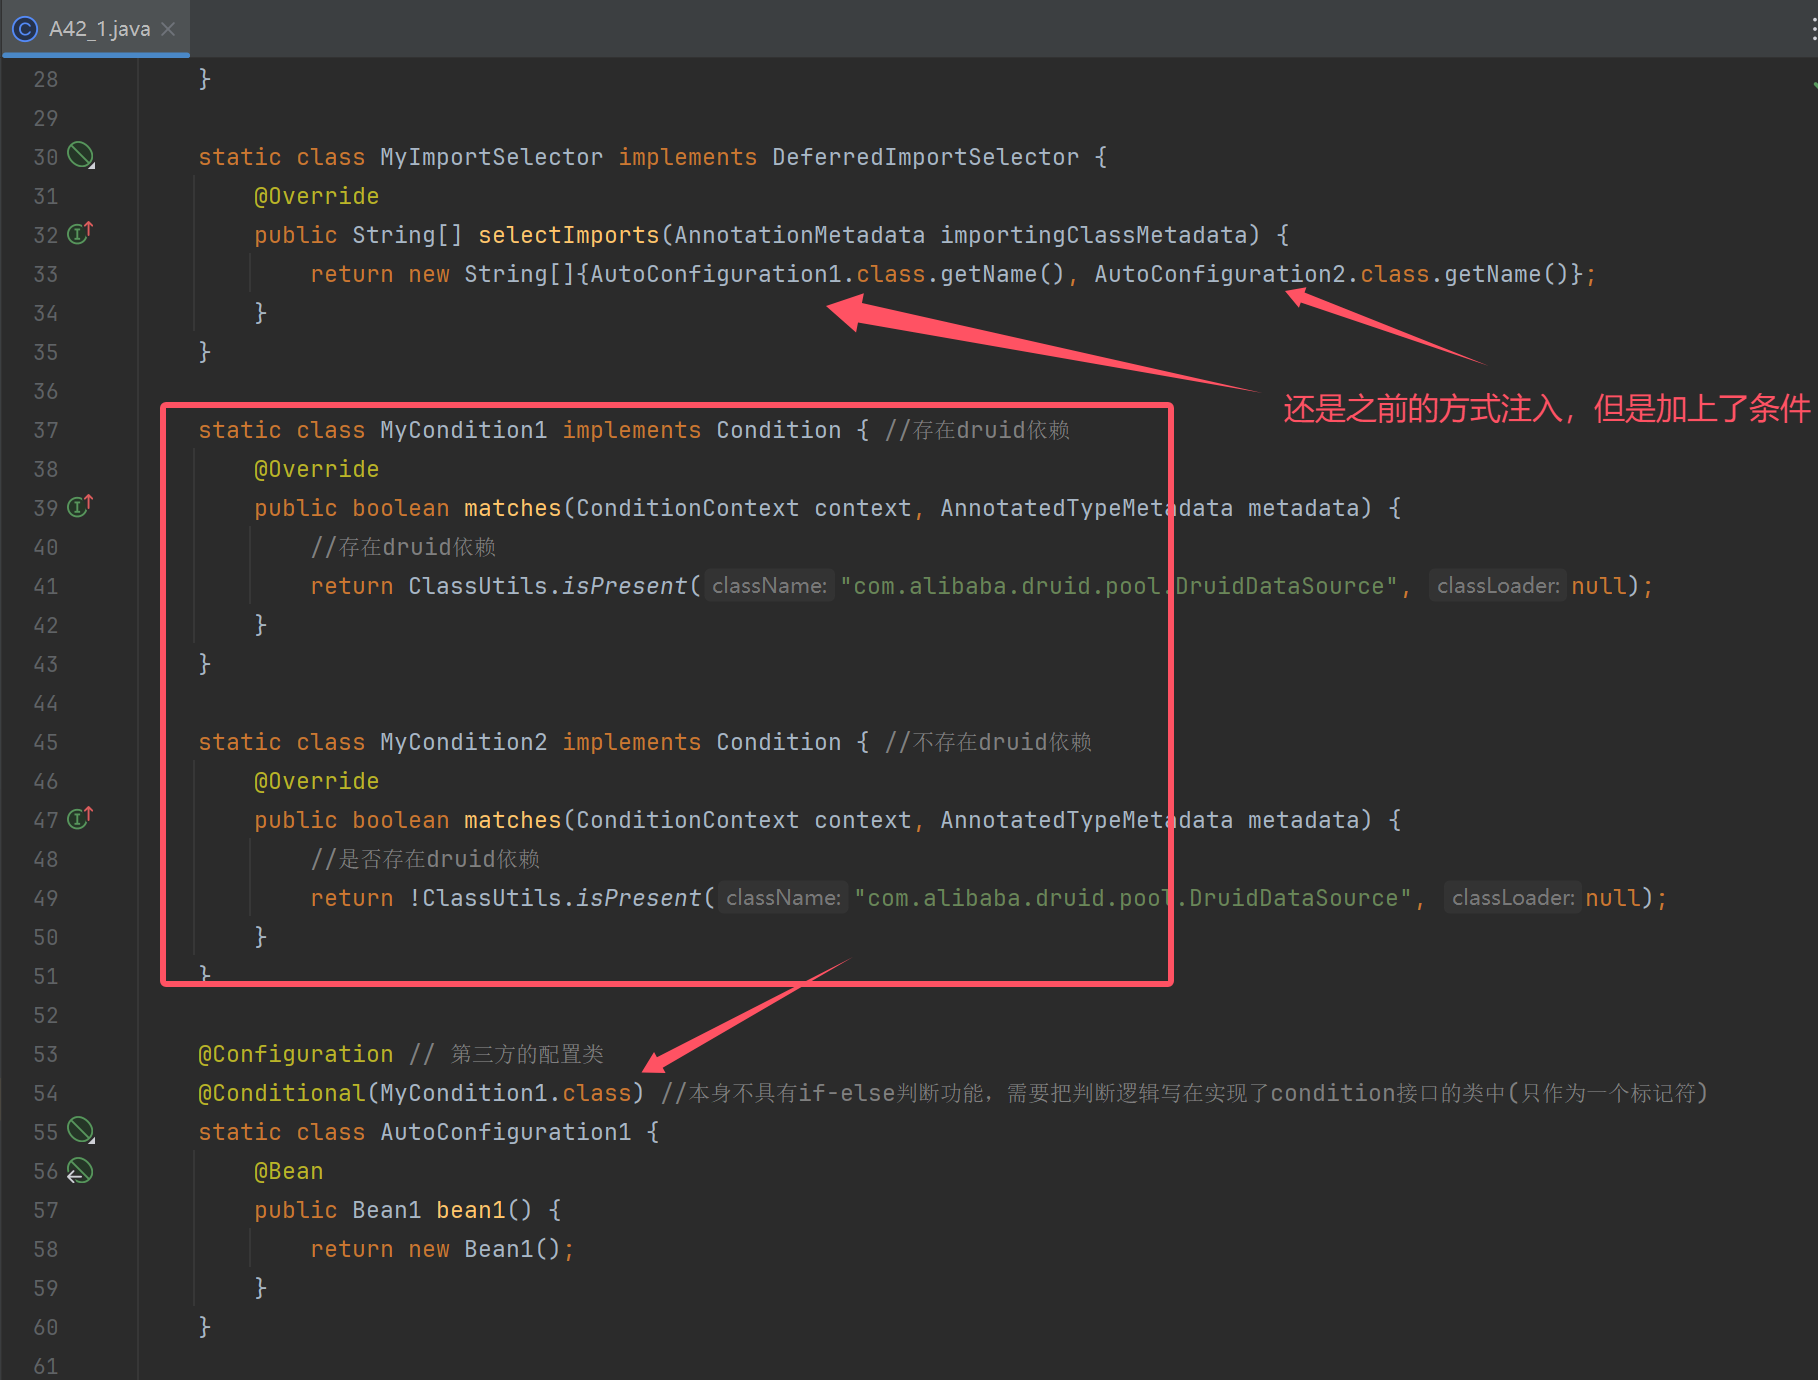Click the @Conditional annotation on line 54

[281, 1093]
